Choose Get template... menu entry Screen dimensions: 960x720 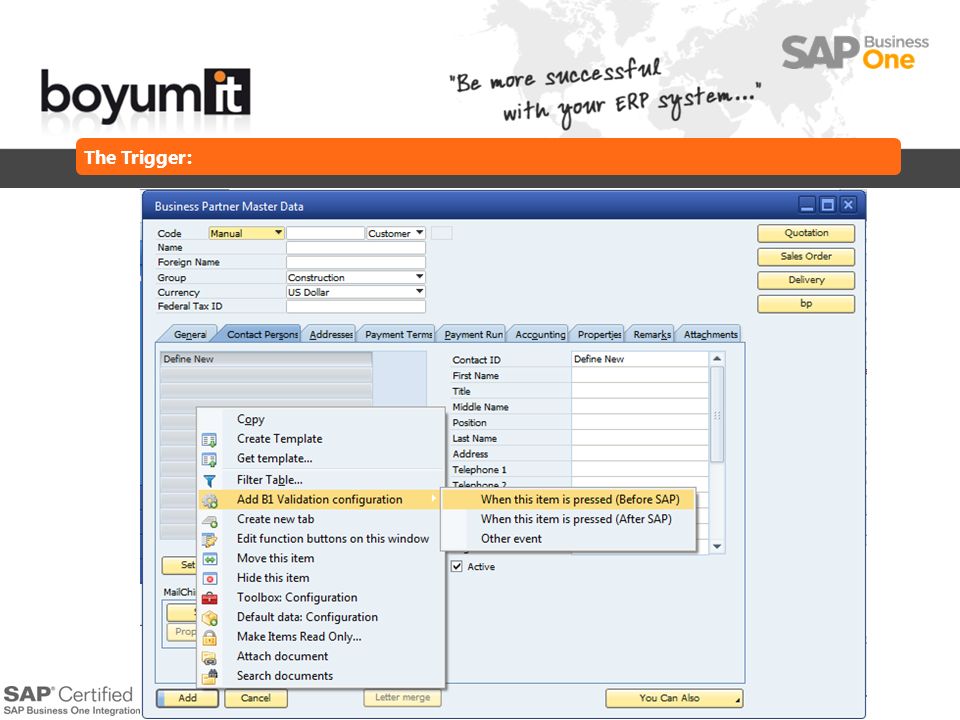tap(274, 459)
